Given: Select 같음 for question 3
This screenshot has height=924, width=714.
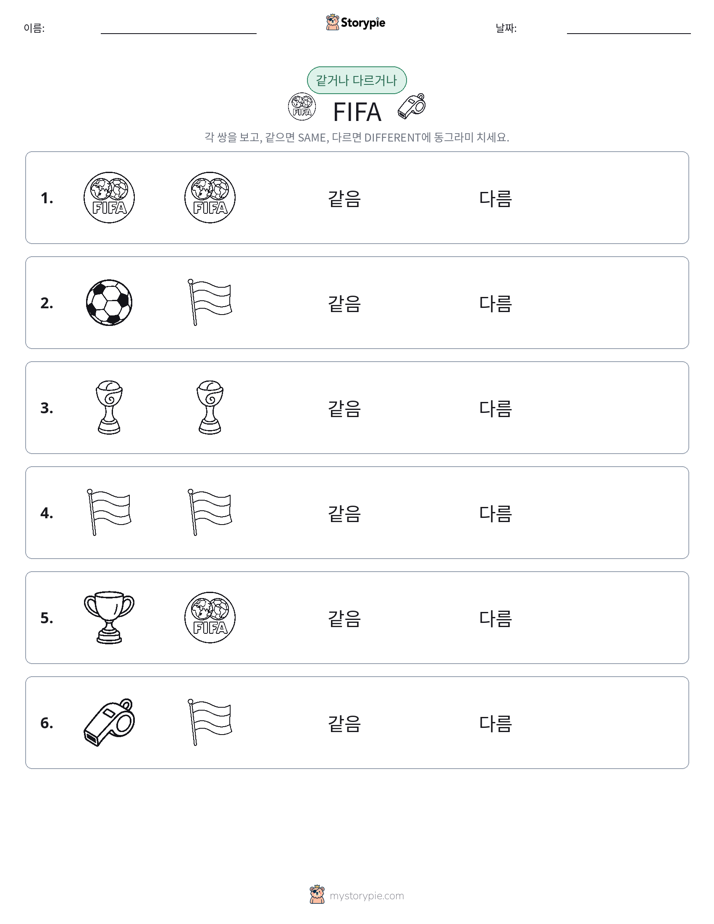Looking at the screenshot, I should pos(344,408).
